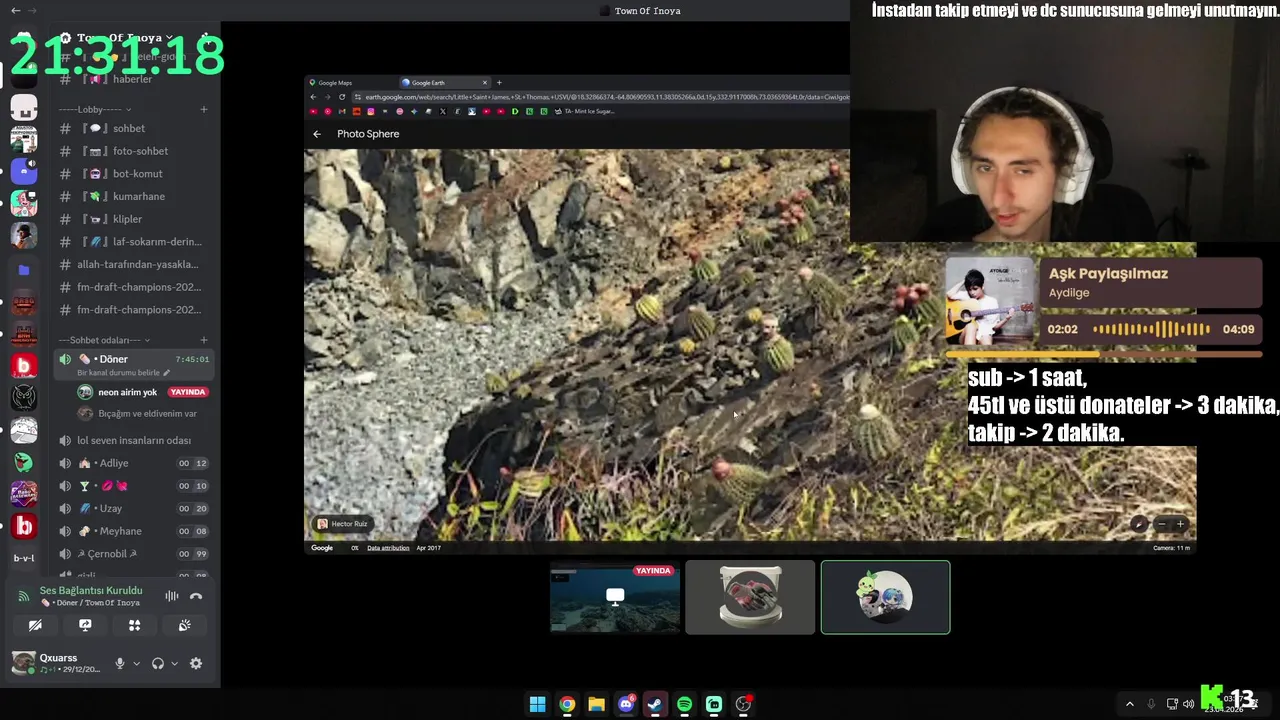Open noise suppression waveform settings

172,596
